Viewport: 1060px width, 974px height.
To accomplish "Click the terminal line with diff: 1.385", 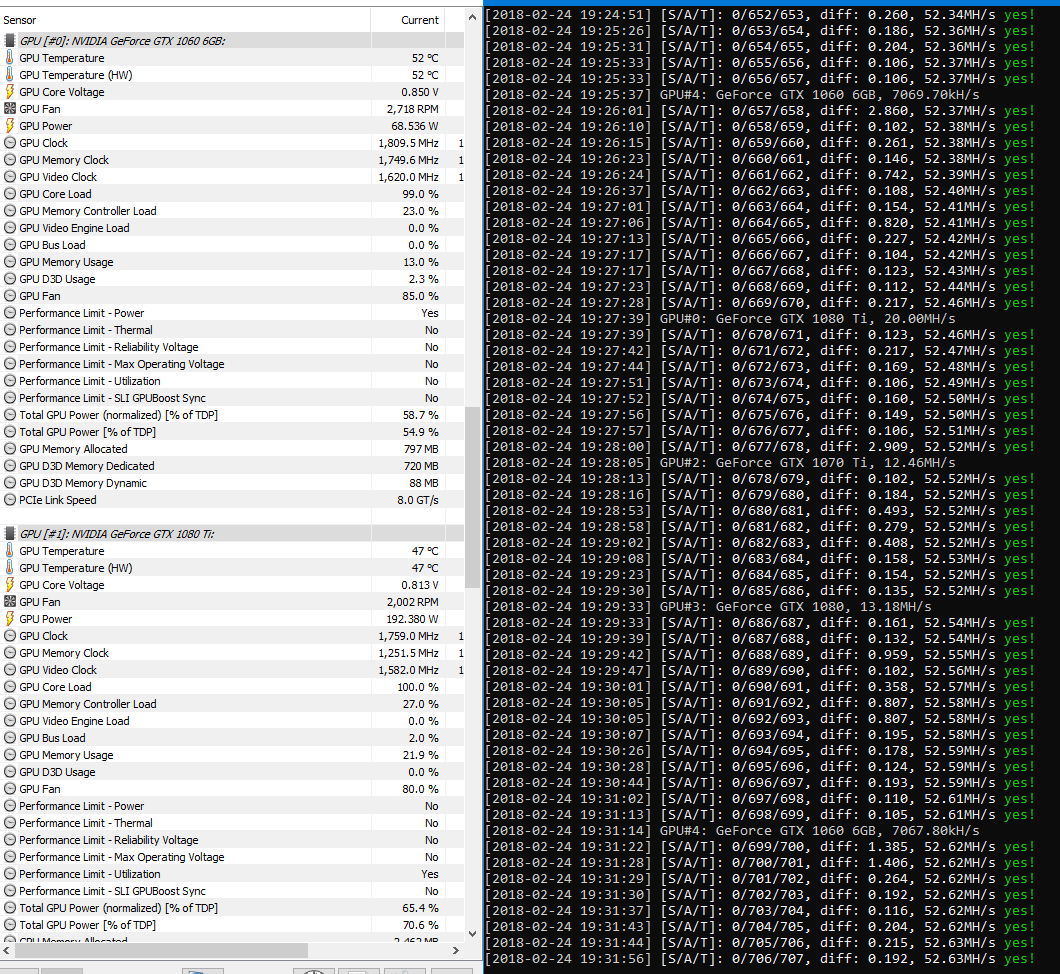I will point(760,846).
